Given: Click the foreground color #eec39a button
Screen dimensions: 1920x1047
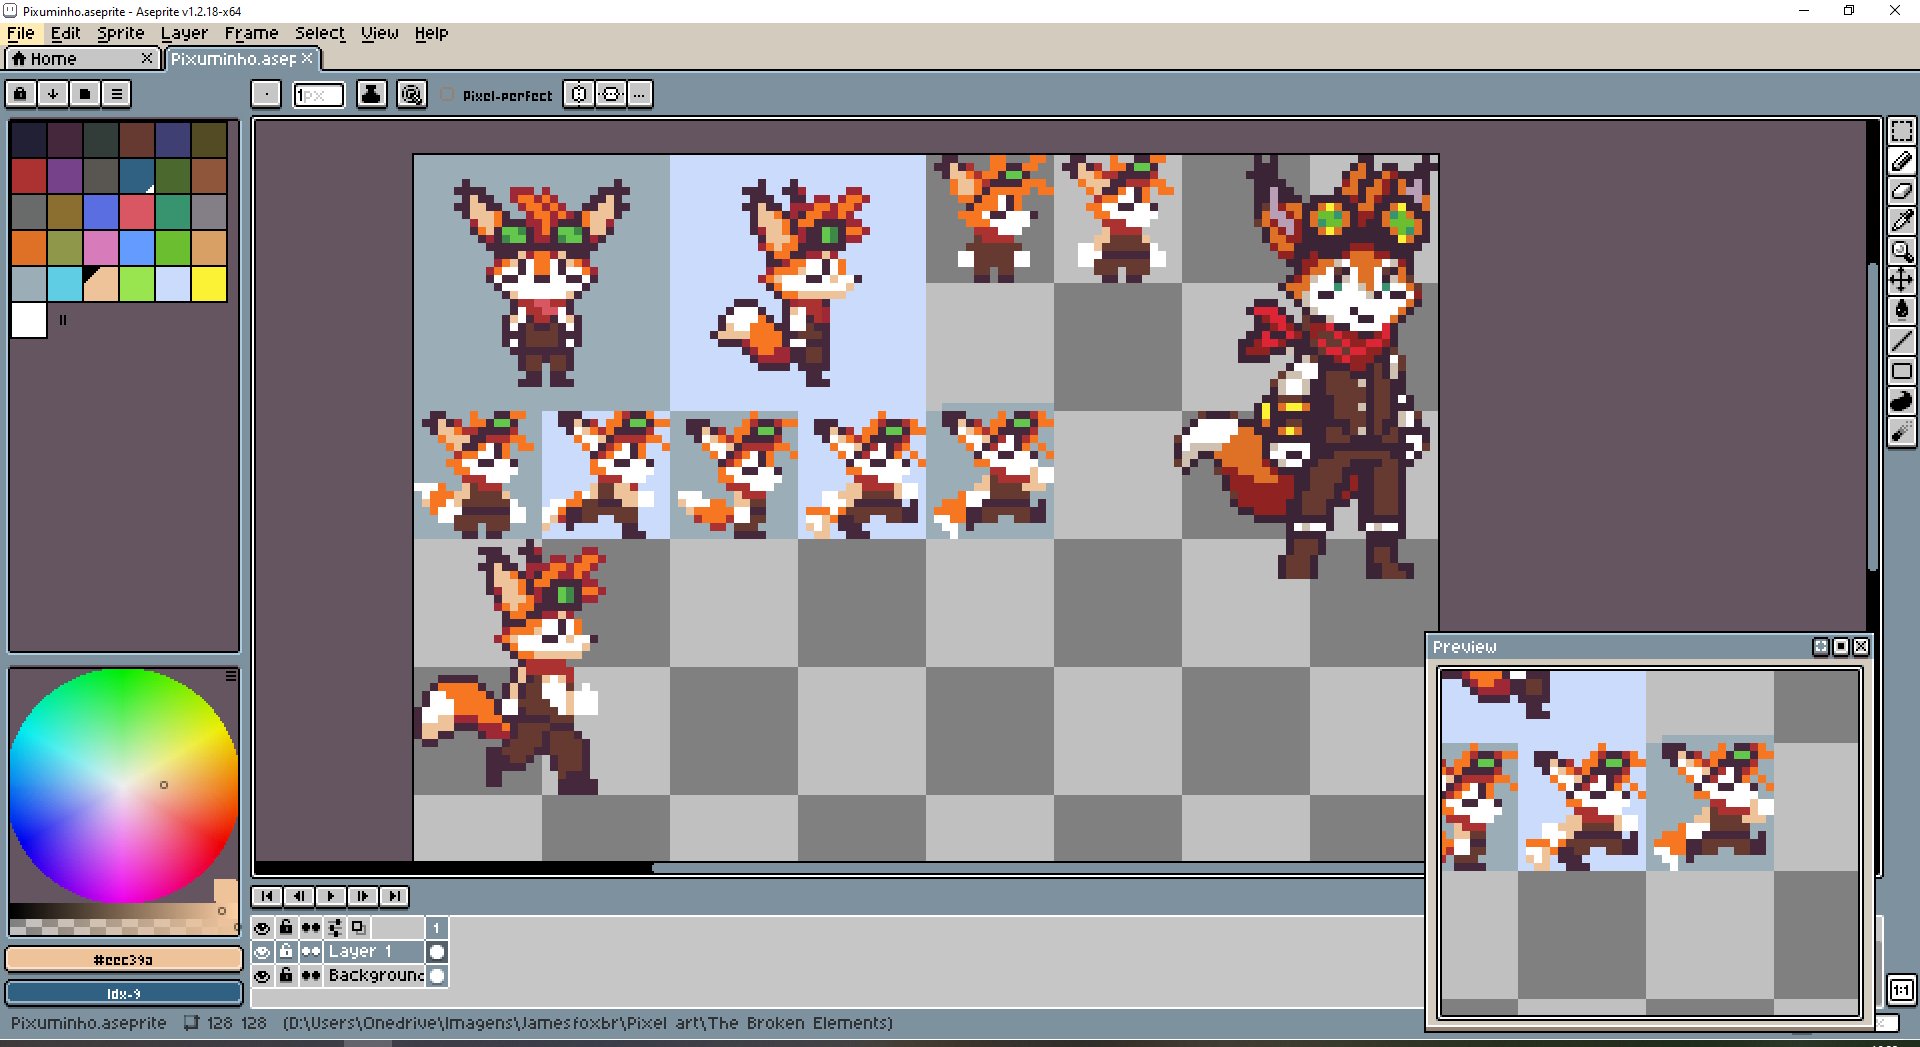Looking at the screenshot, I should pyautogui.click(x=124, y=959).
